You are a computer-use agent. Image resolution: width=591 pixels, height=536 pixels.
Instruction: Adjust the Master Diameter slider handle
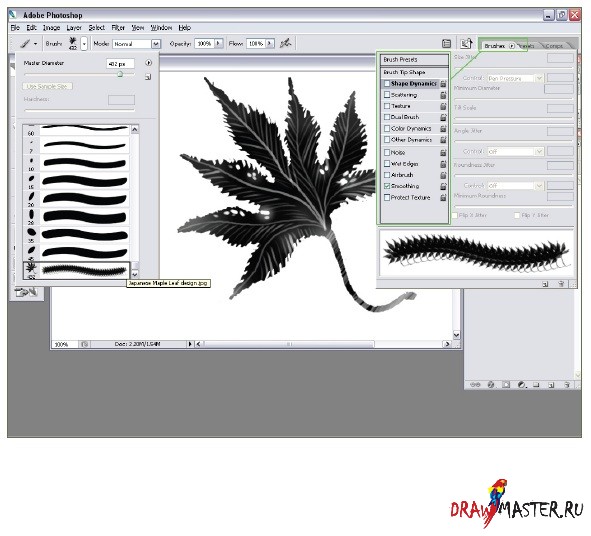pyautogui.click(x=120, y=74)
